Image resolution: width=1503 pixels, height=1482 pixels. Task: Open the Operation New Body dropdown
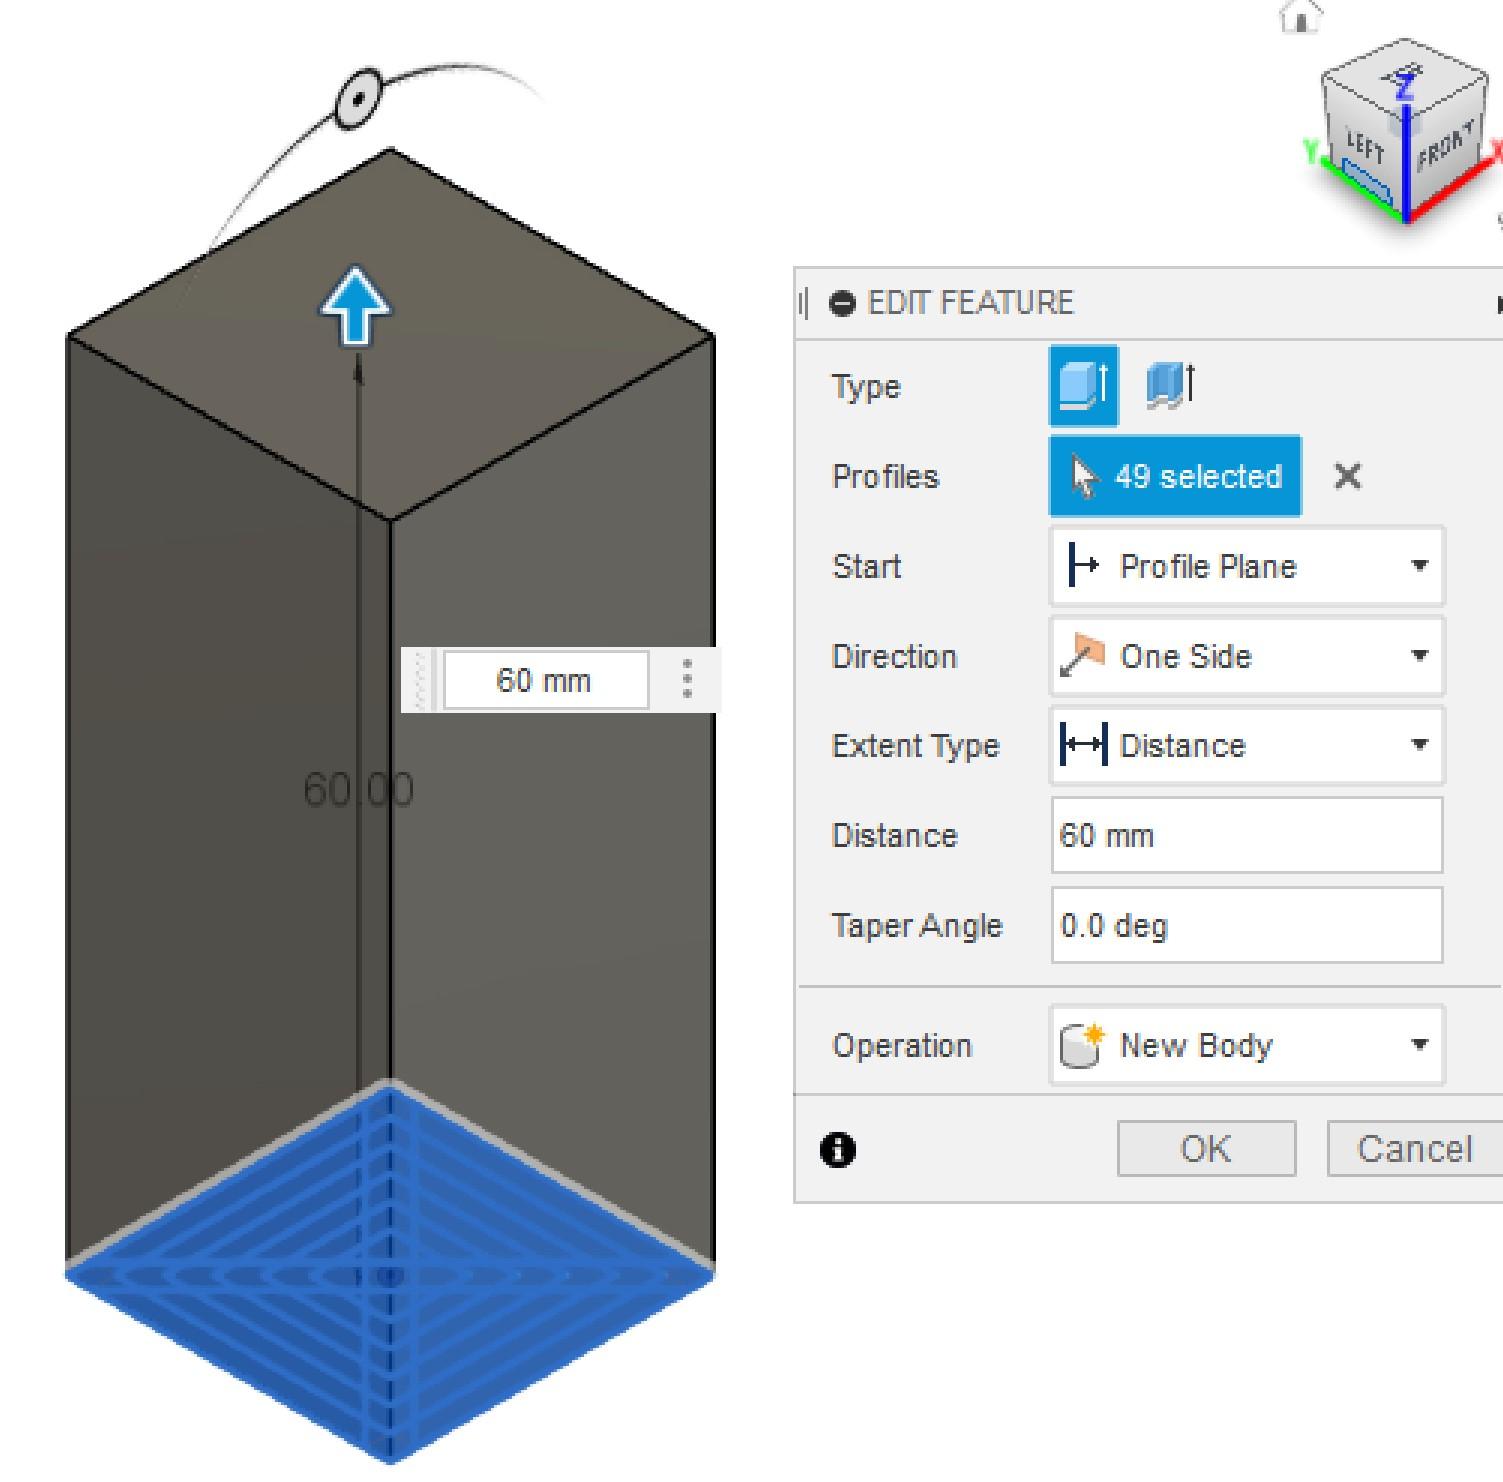1247,1045
